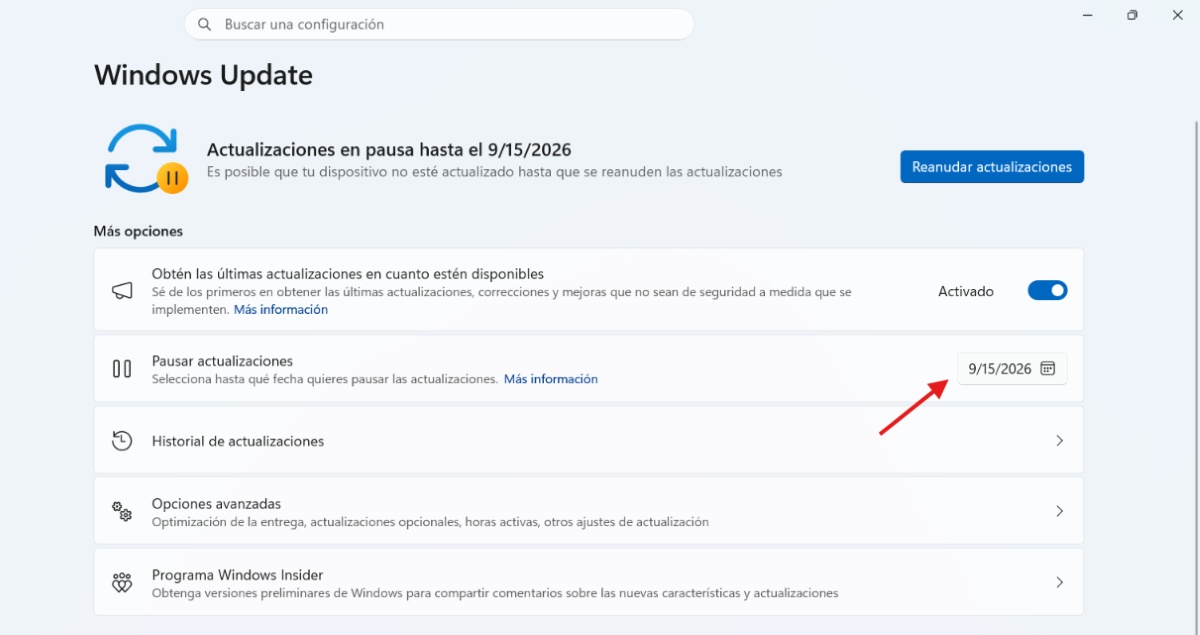The image size is (1200, 635).
Task: Open 'Programa Windows Insider'
Action: tap(589, 582)
